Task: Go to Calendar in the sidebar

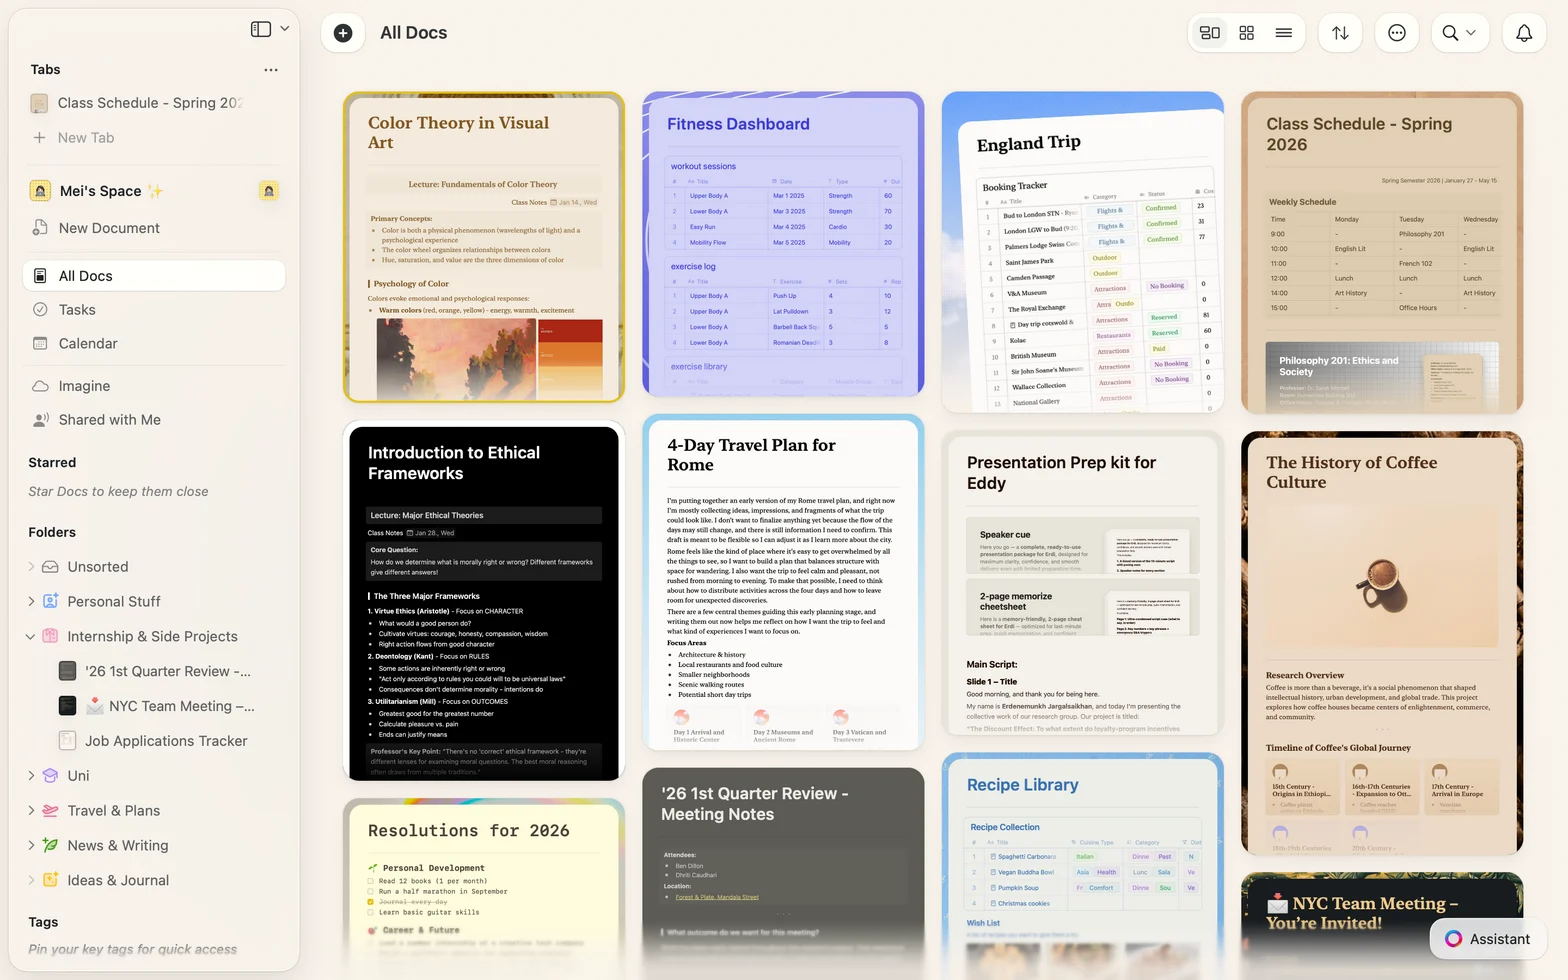Action: point(88,344)
